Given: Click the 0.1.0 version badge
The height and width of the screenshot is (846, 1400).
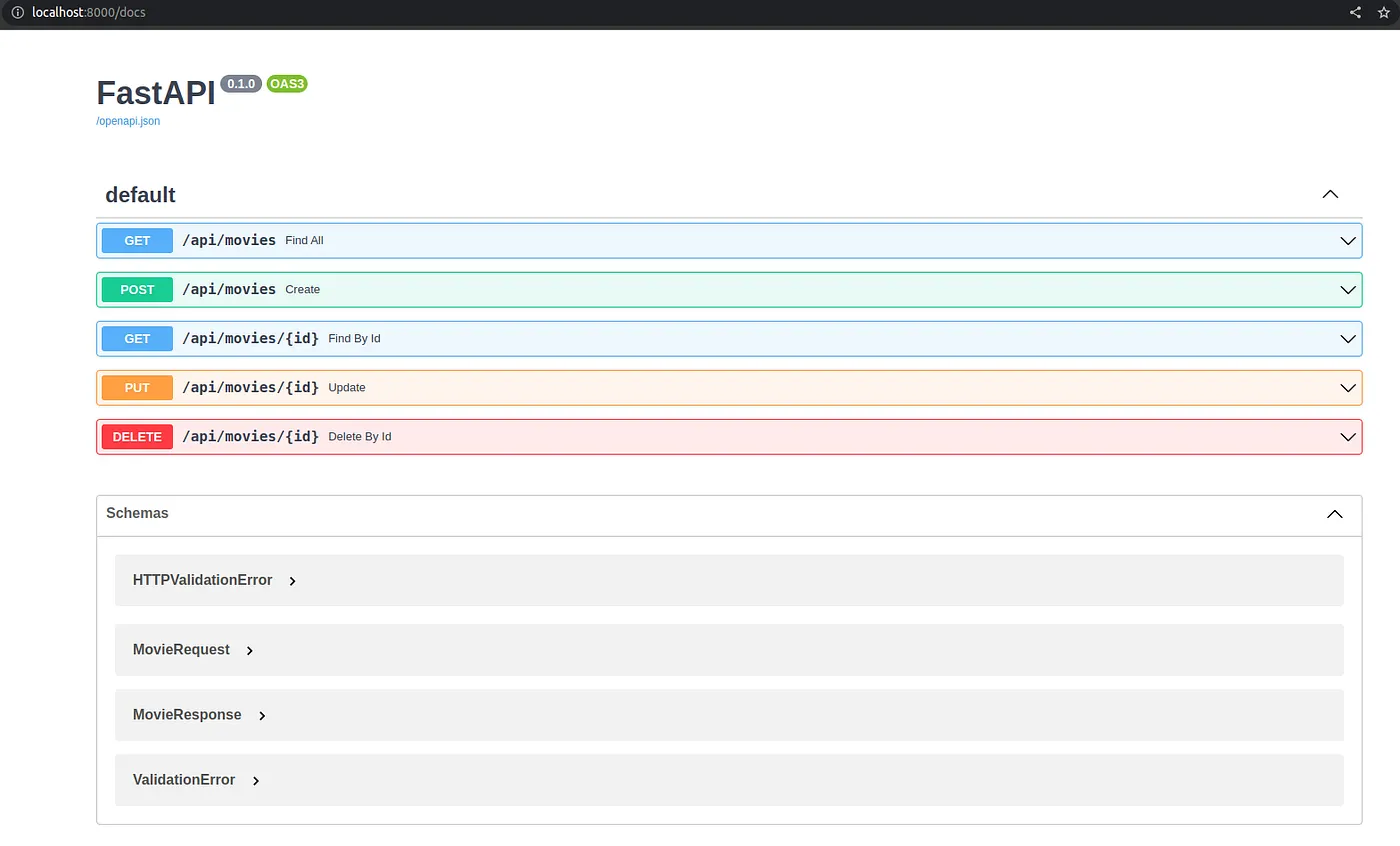Looking at the screenshot, I should click(241, 84).
